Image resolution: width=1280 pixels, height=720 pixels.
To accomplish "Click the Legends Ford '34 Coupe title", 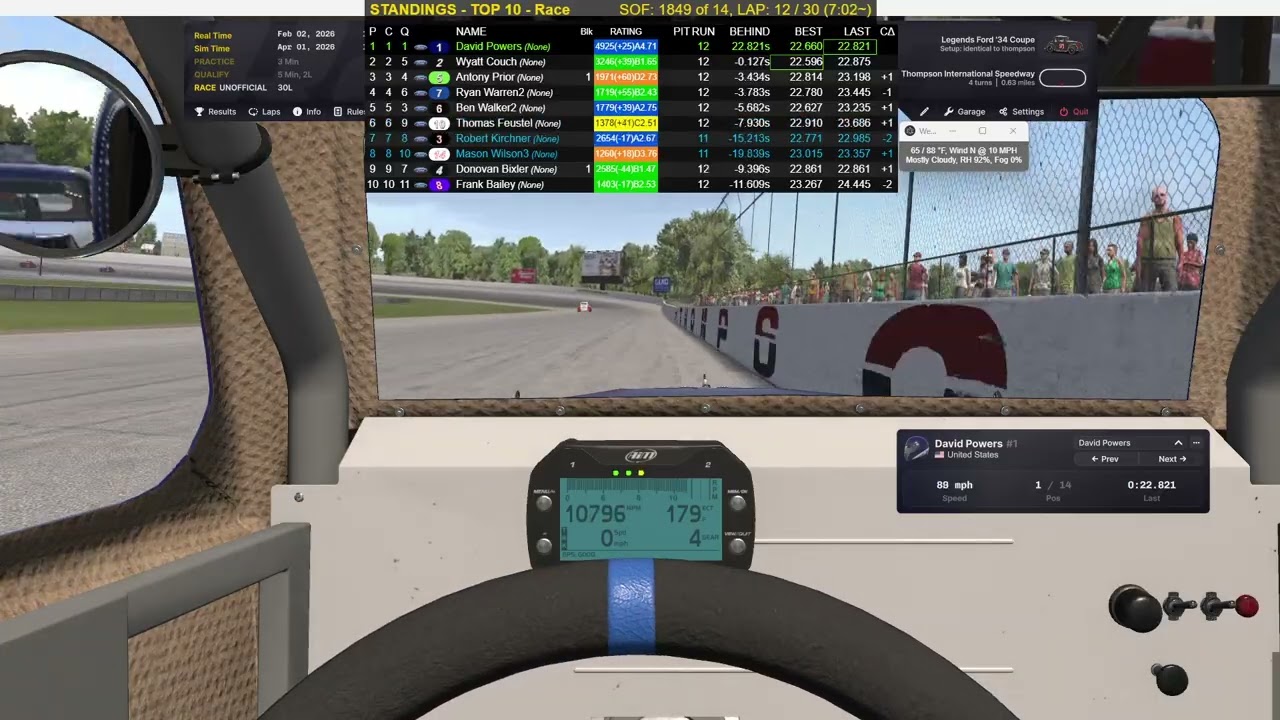I will (x=988, y=40).
